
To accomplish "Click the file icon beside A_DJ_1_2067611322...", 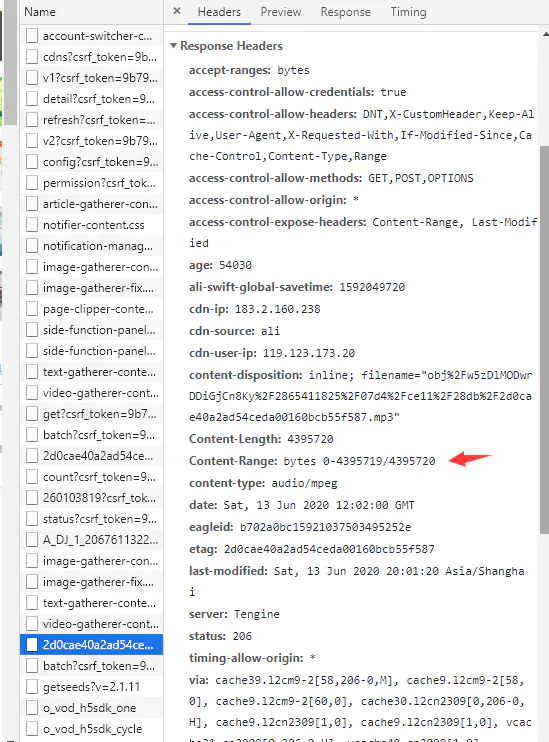I will pyautogui.click(x=32, y=539).
